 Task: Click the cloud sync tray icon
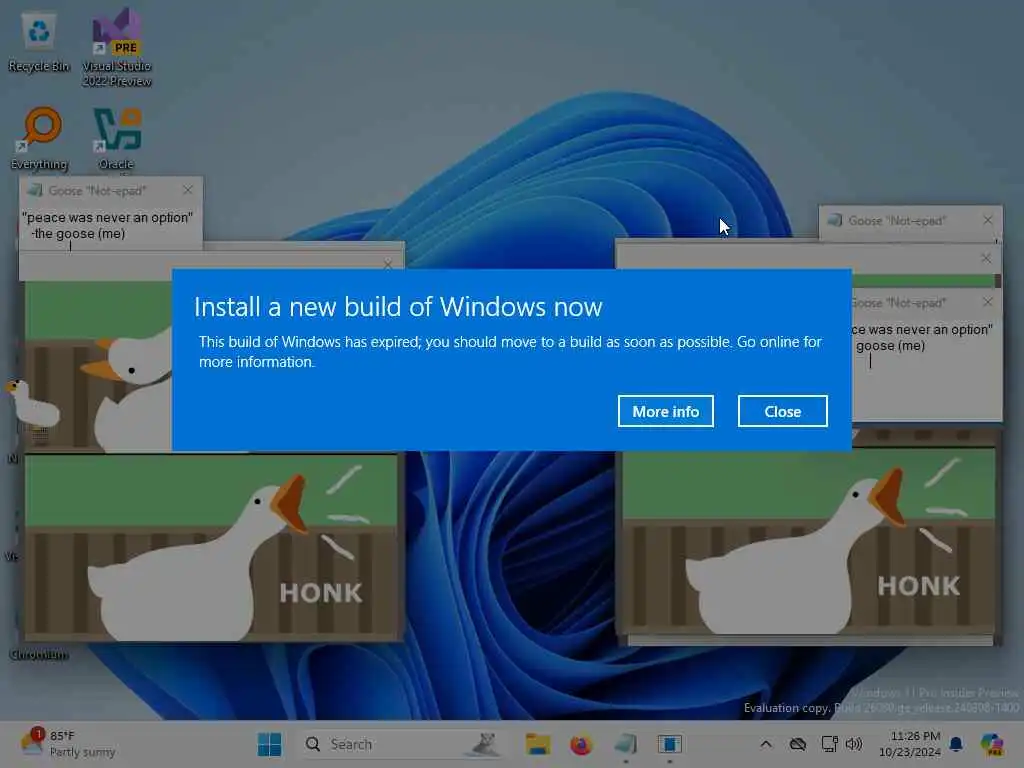(797, 744)
